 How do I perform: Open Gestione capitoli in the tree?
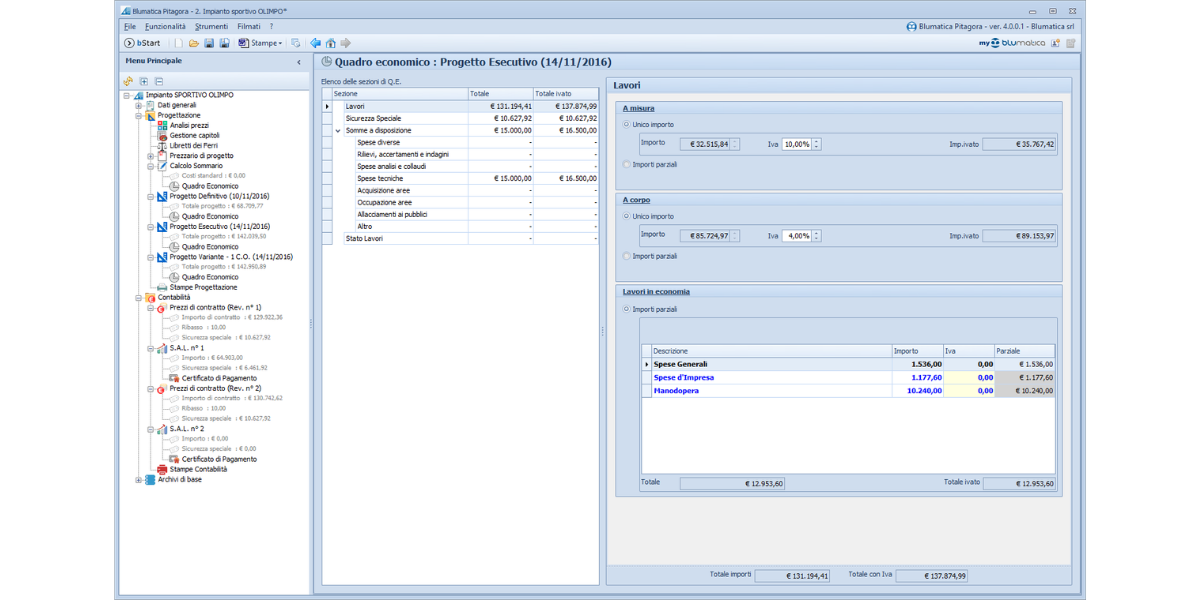pos(194,135)
